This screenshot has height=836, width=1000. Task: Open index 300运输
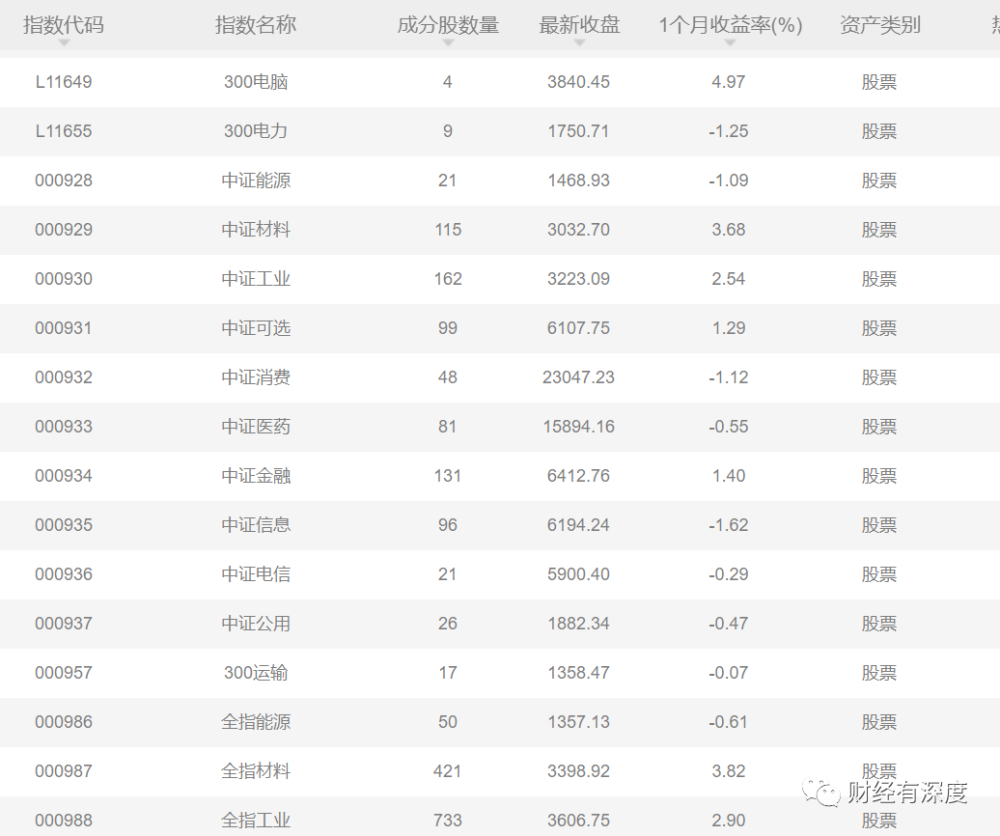point(256,673)
